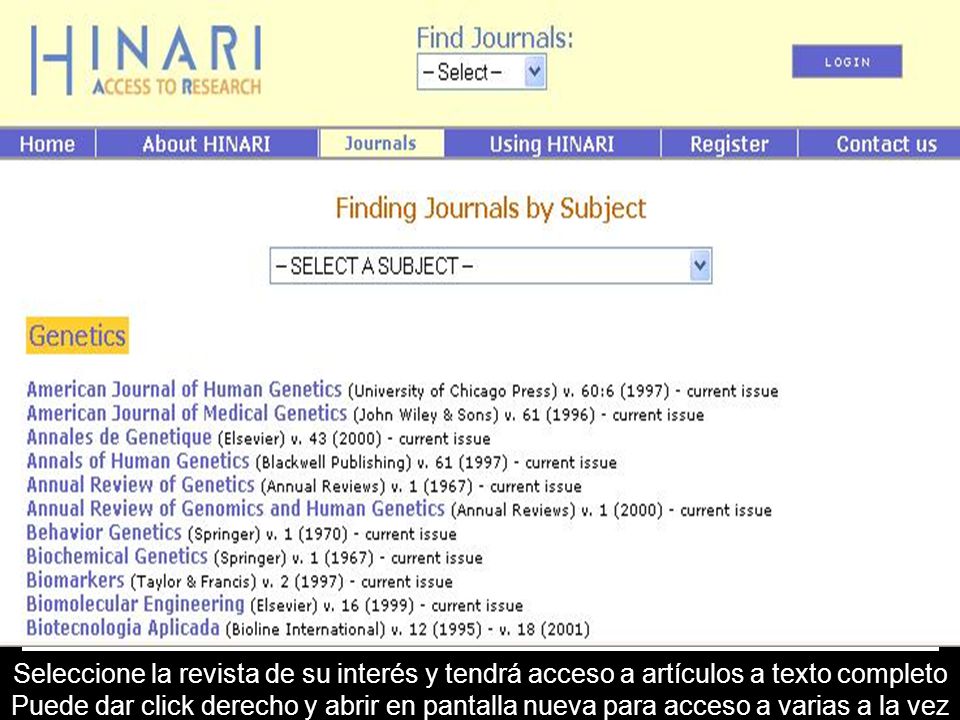This screenshot has height=720, width=960.
Task: Open the Find Journals Select dropdown
Action: 482,72
